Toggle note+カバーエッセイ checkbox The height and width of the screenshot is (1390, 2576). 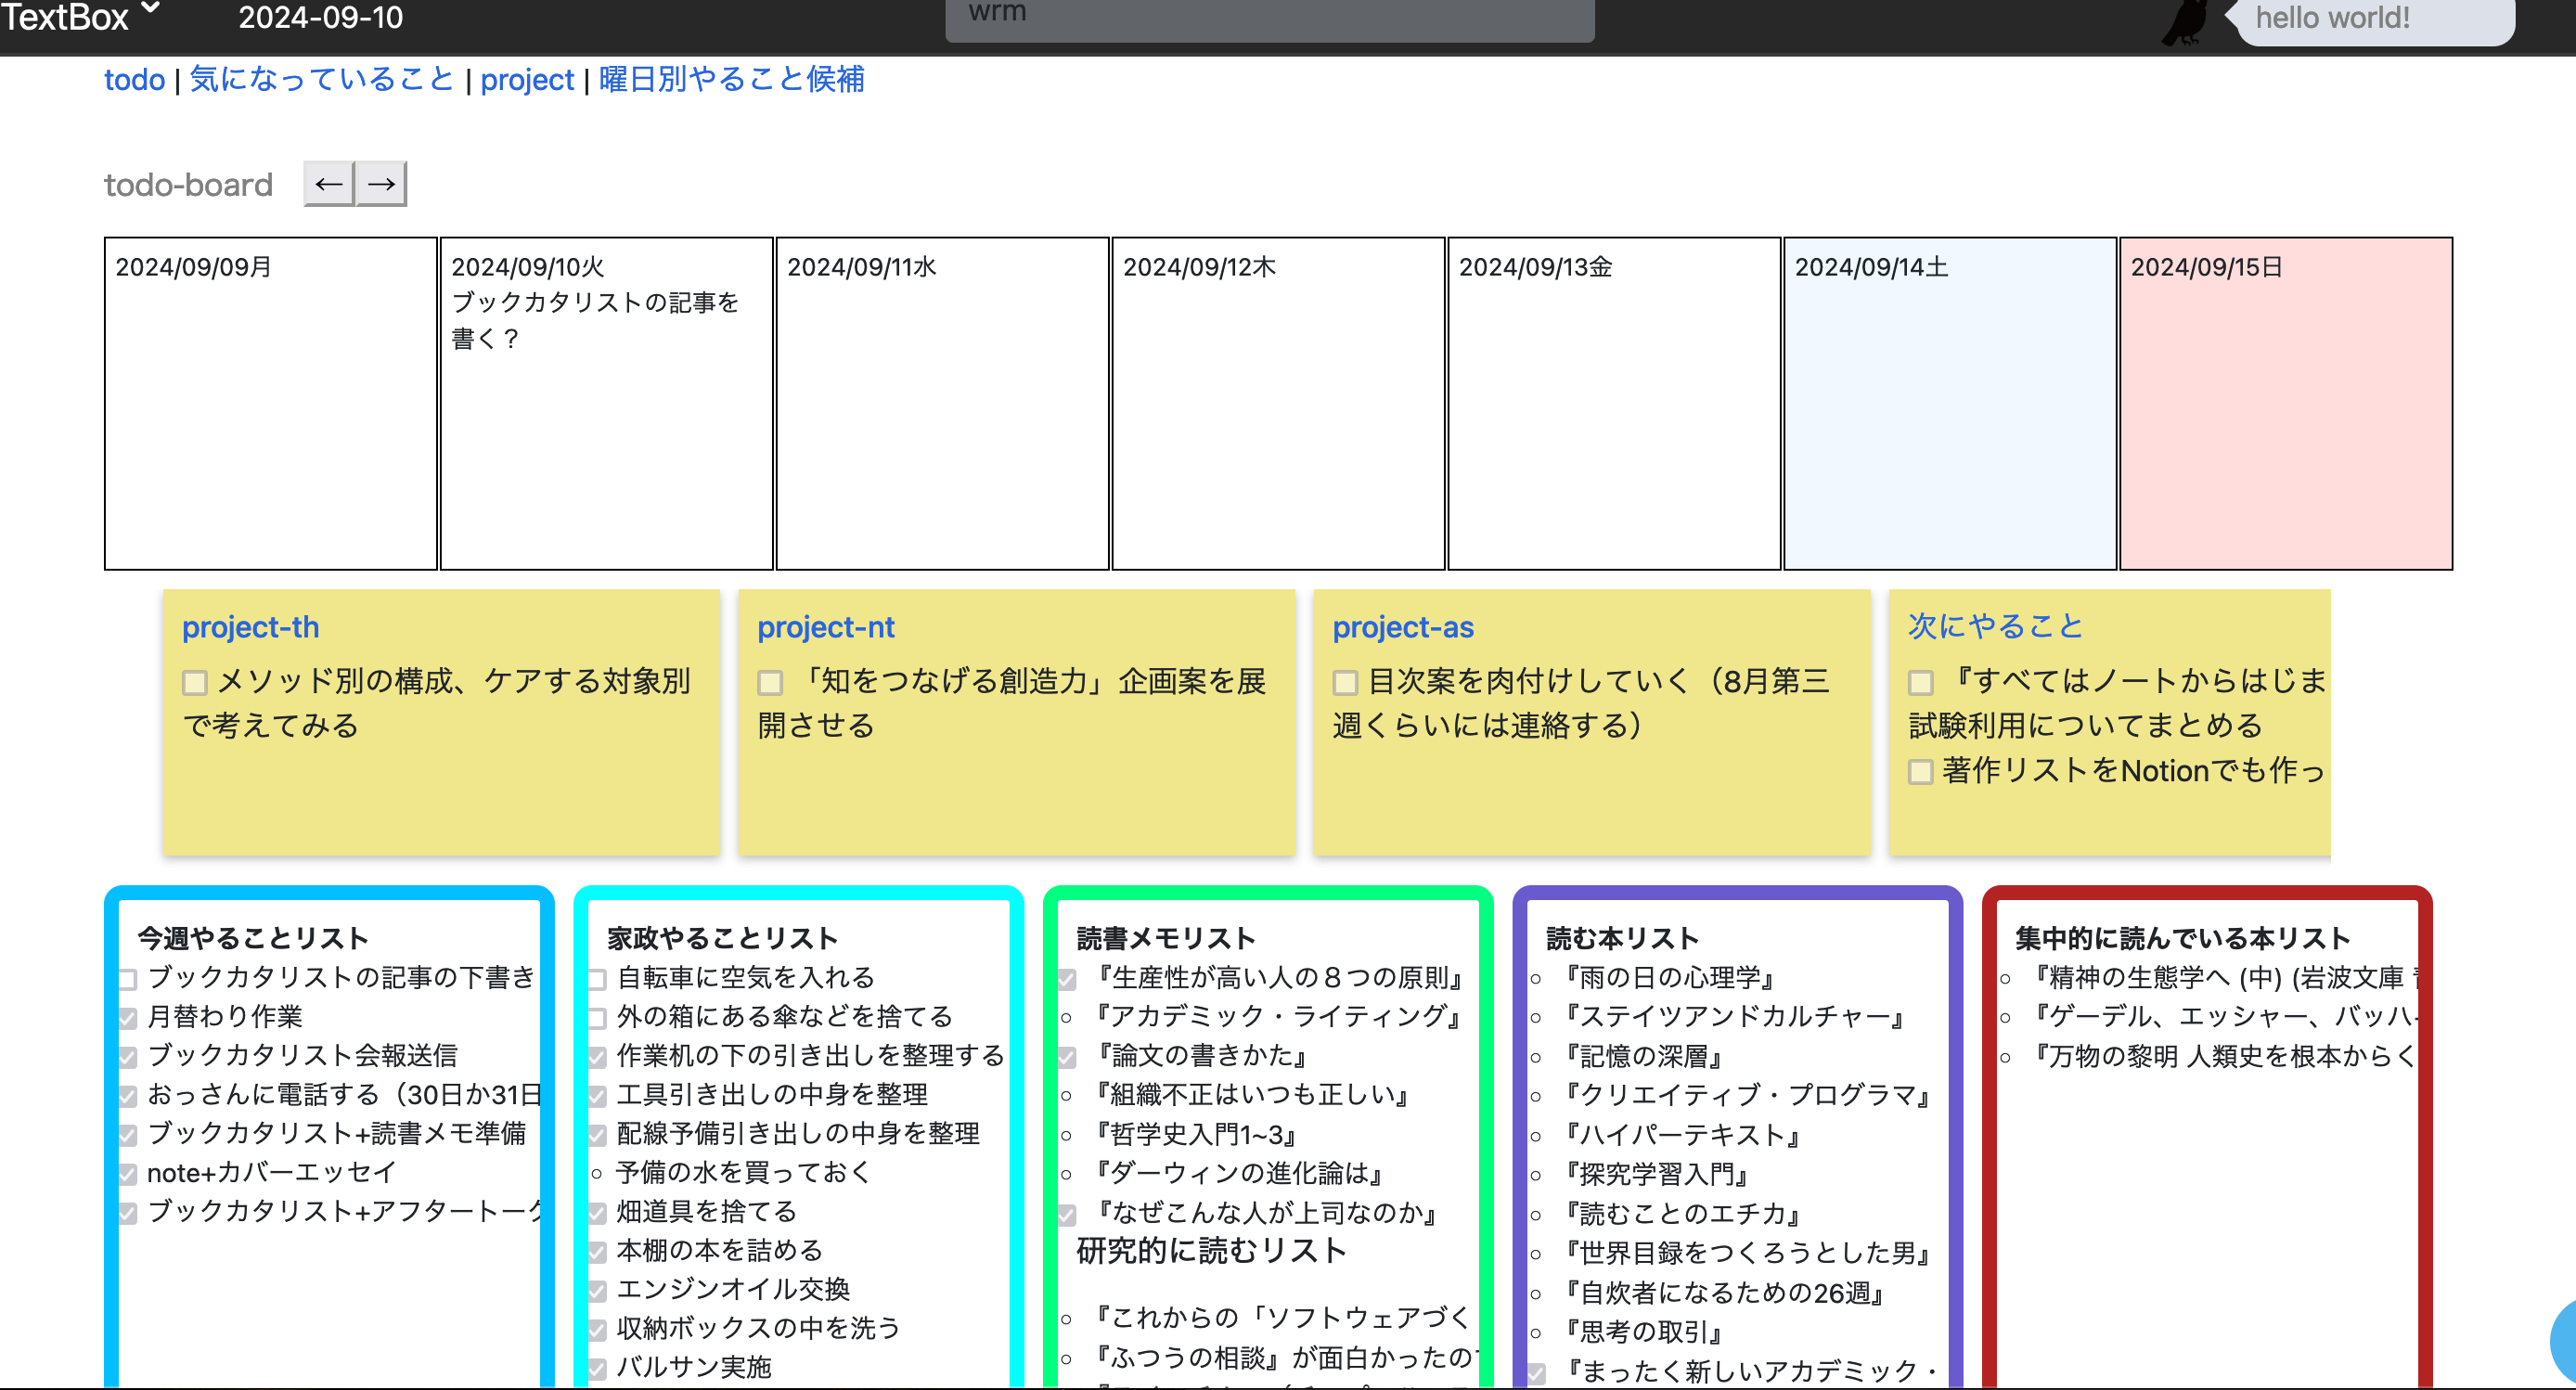pyautogui.click(x=128, y=1174)
